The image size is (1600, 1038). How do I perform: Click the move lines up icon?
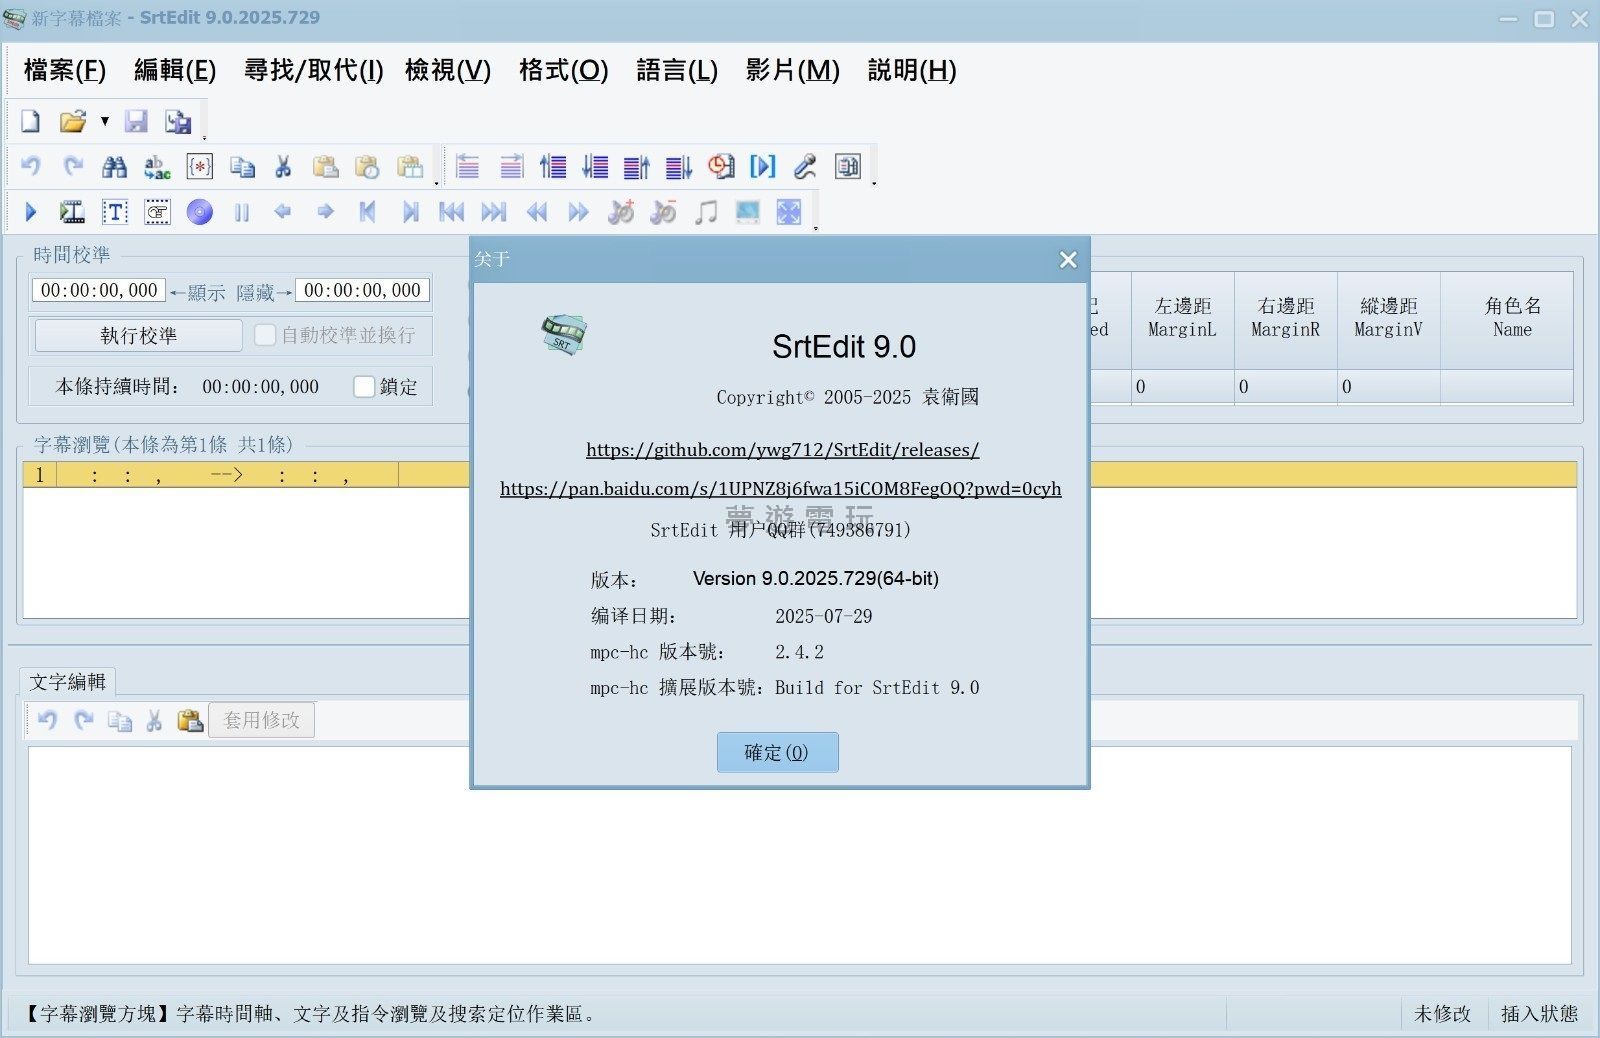553,166
